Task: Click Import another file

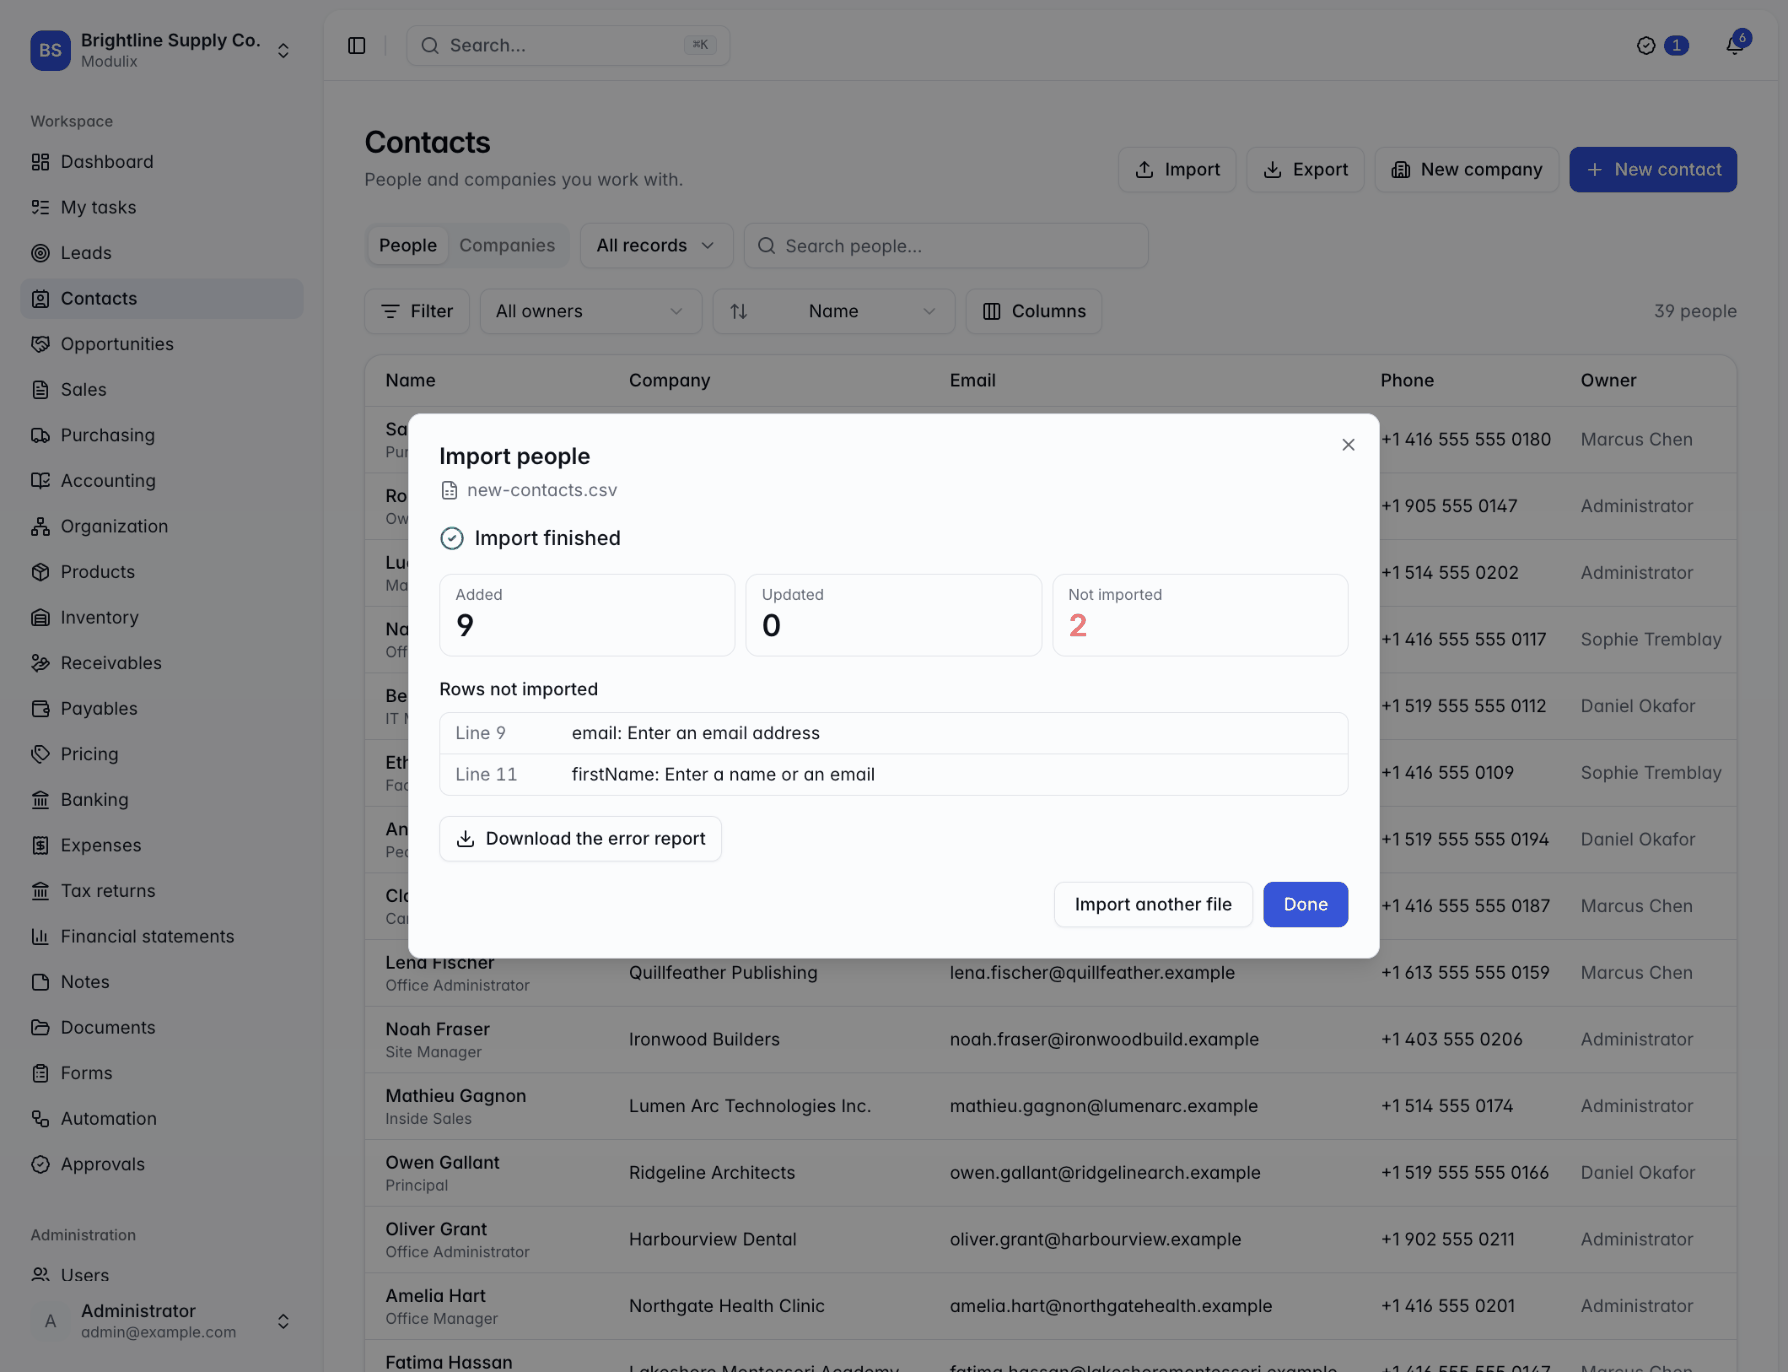Action: pos(1153,904)
